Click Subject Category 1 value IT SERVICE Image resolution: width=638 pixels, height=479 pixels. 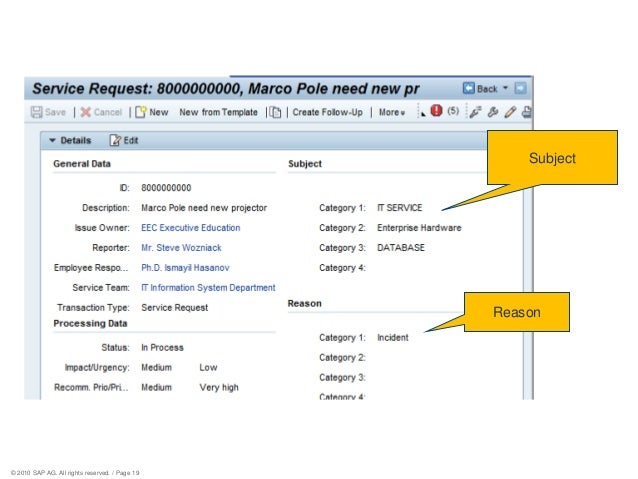click(x=400, y=208)
